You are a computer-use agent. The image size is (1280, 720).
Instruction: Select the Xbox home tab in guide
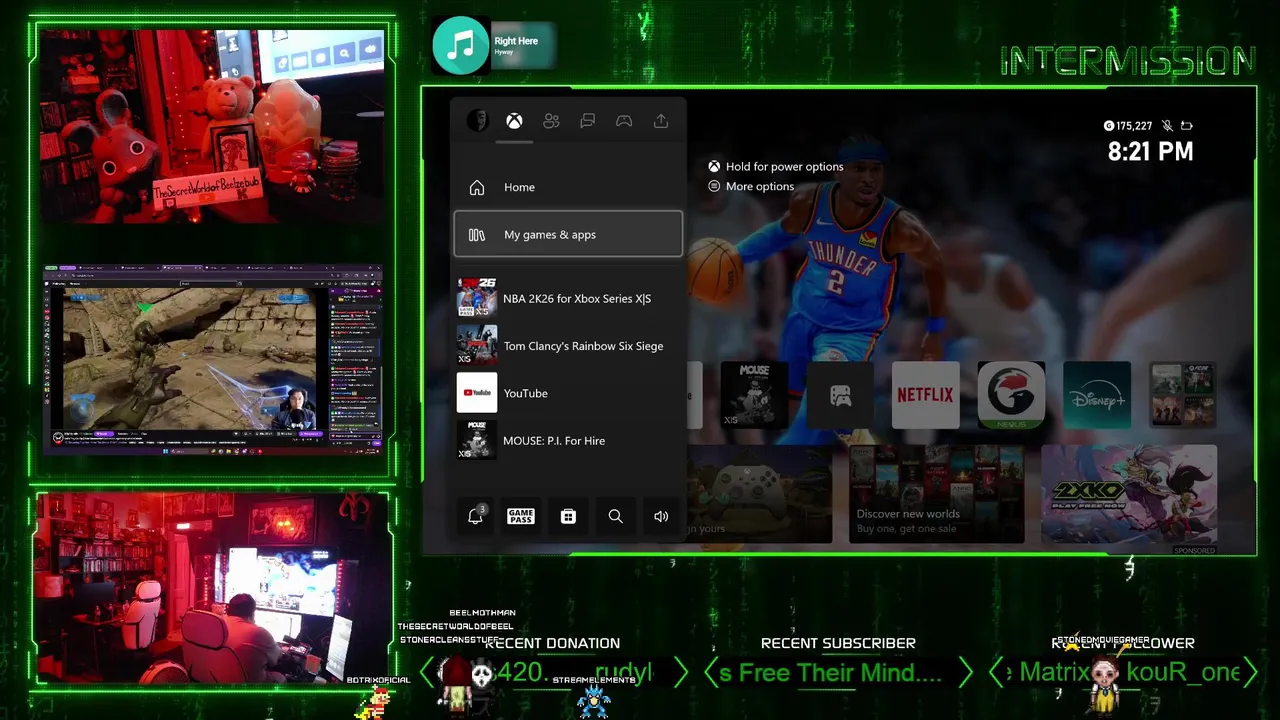click(x=514, y=121)
